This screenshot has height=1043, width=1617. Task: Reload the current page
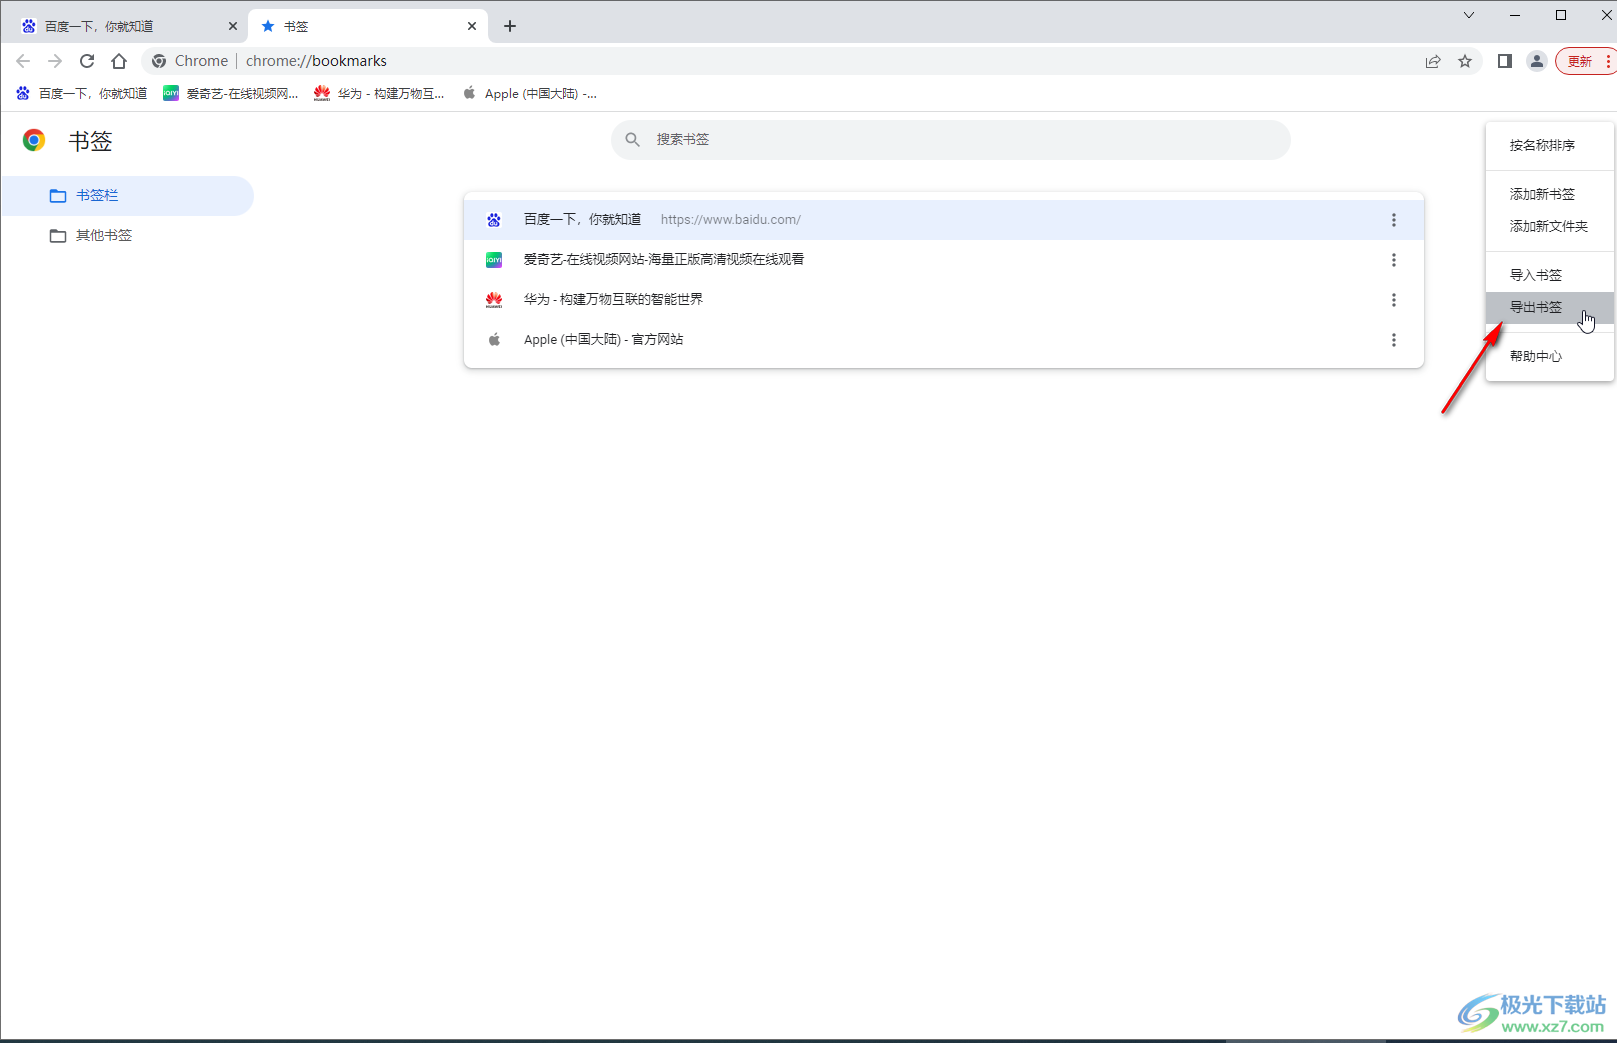(x=87, y=61)
